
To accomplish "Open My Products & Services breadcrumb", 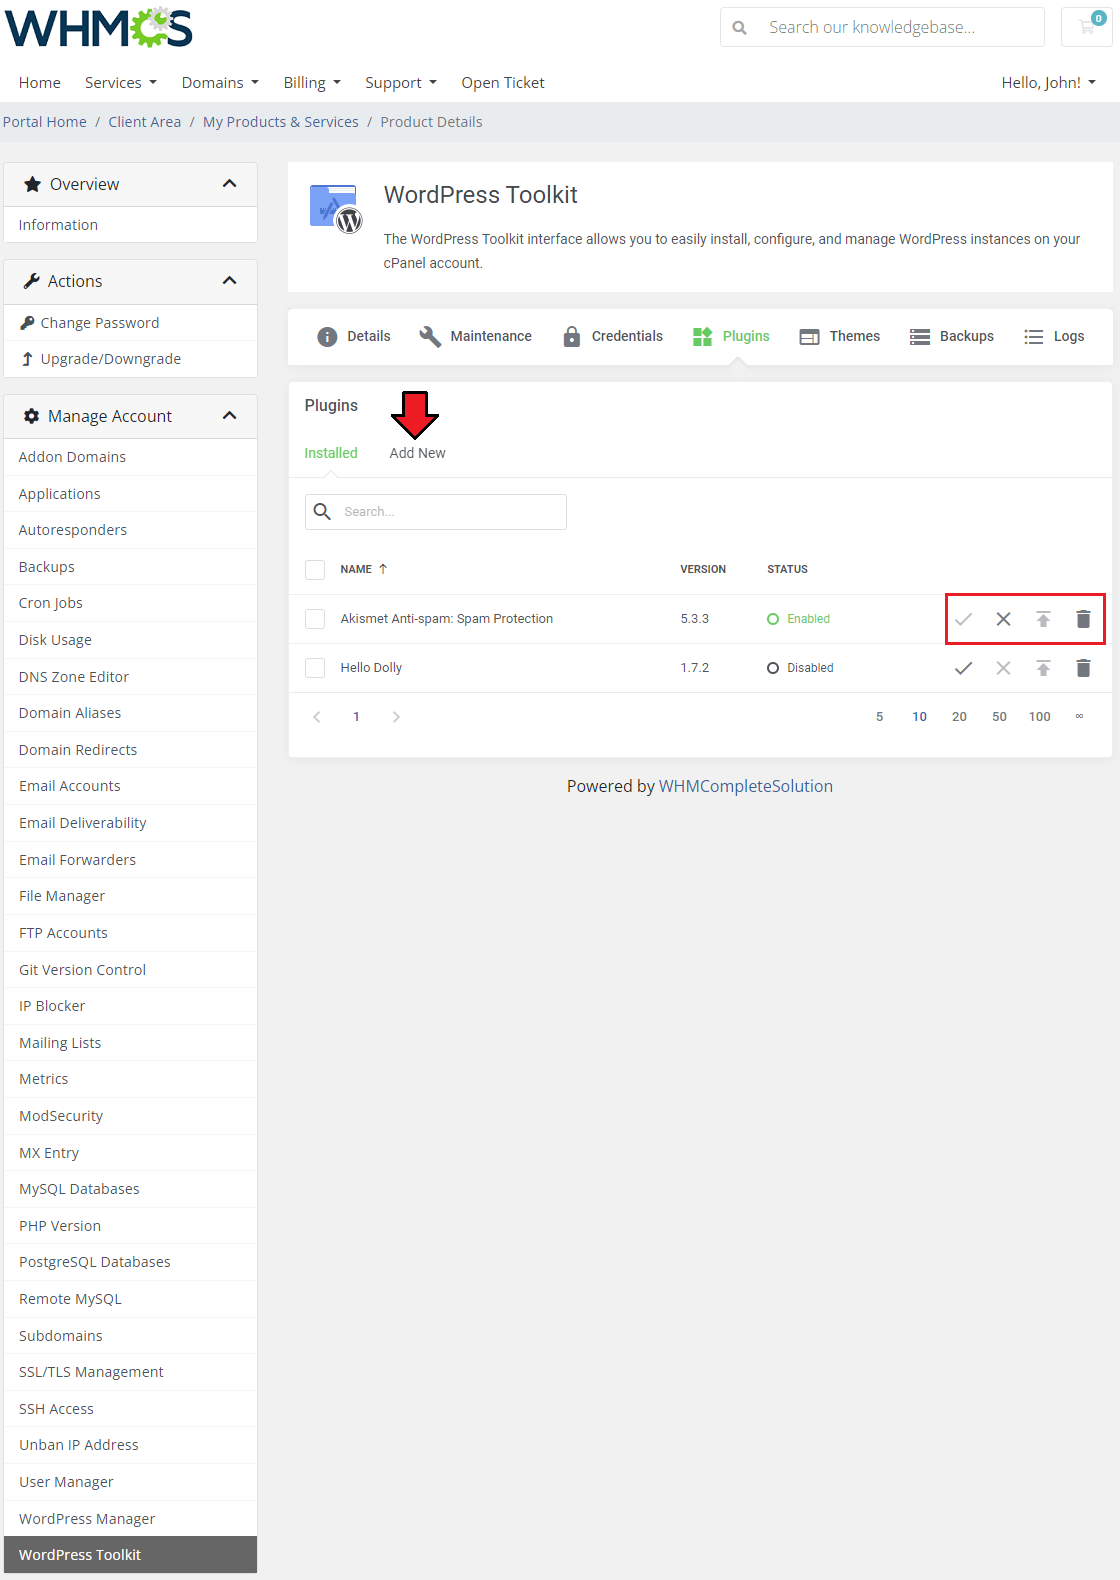I will [x=281, y=122].
